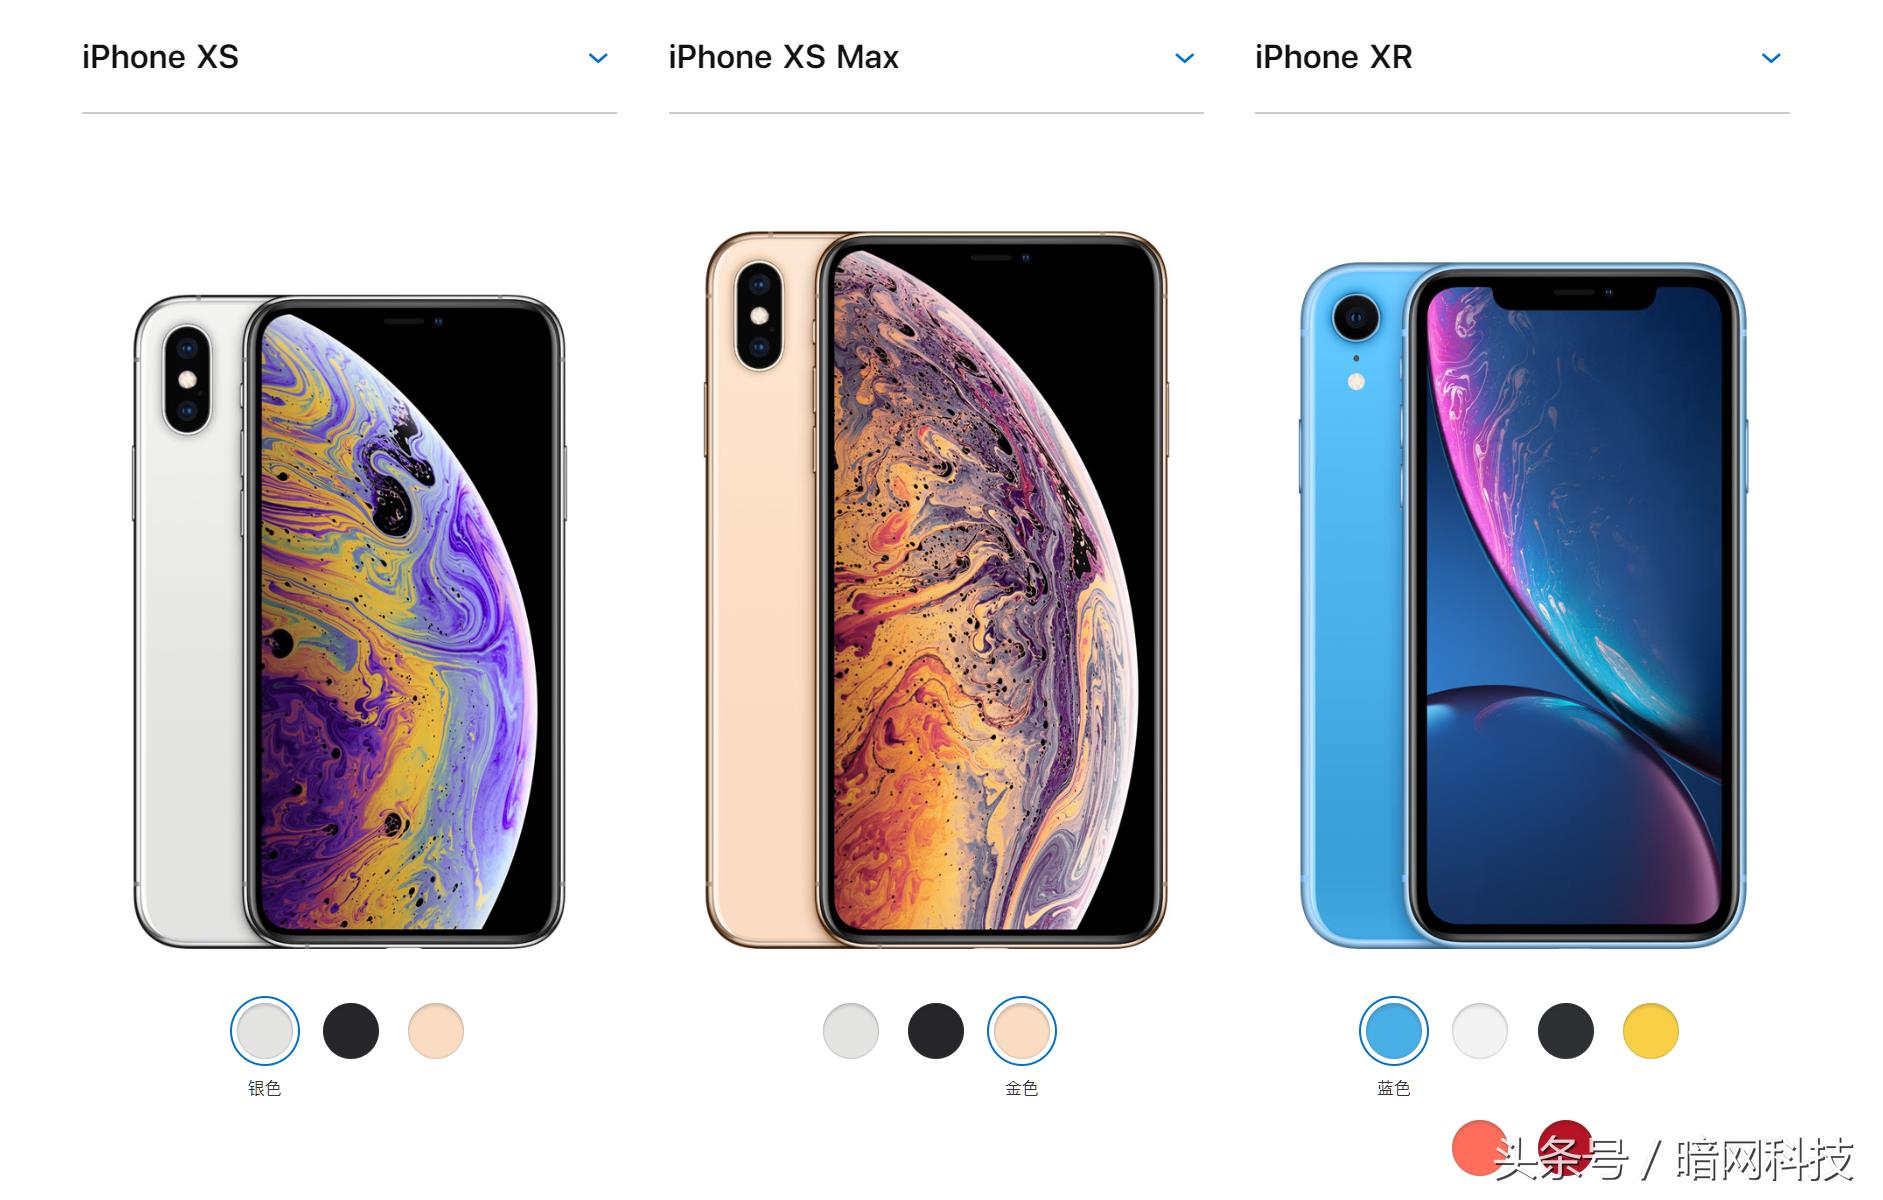Select space gray color for iPhone XS Max
1883x1200 pixels.
[936, 1031]
